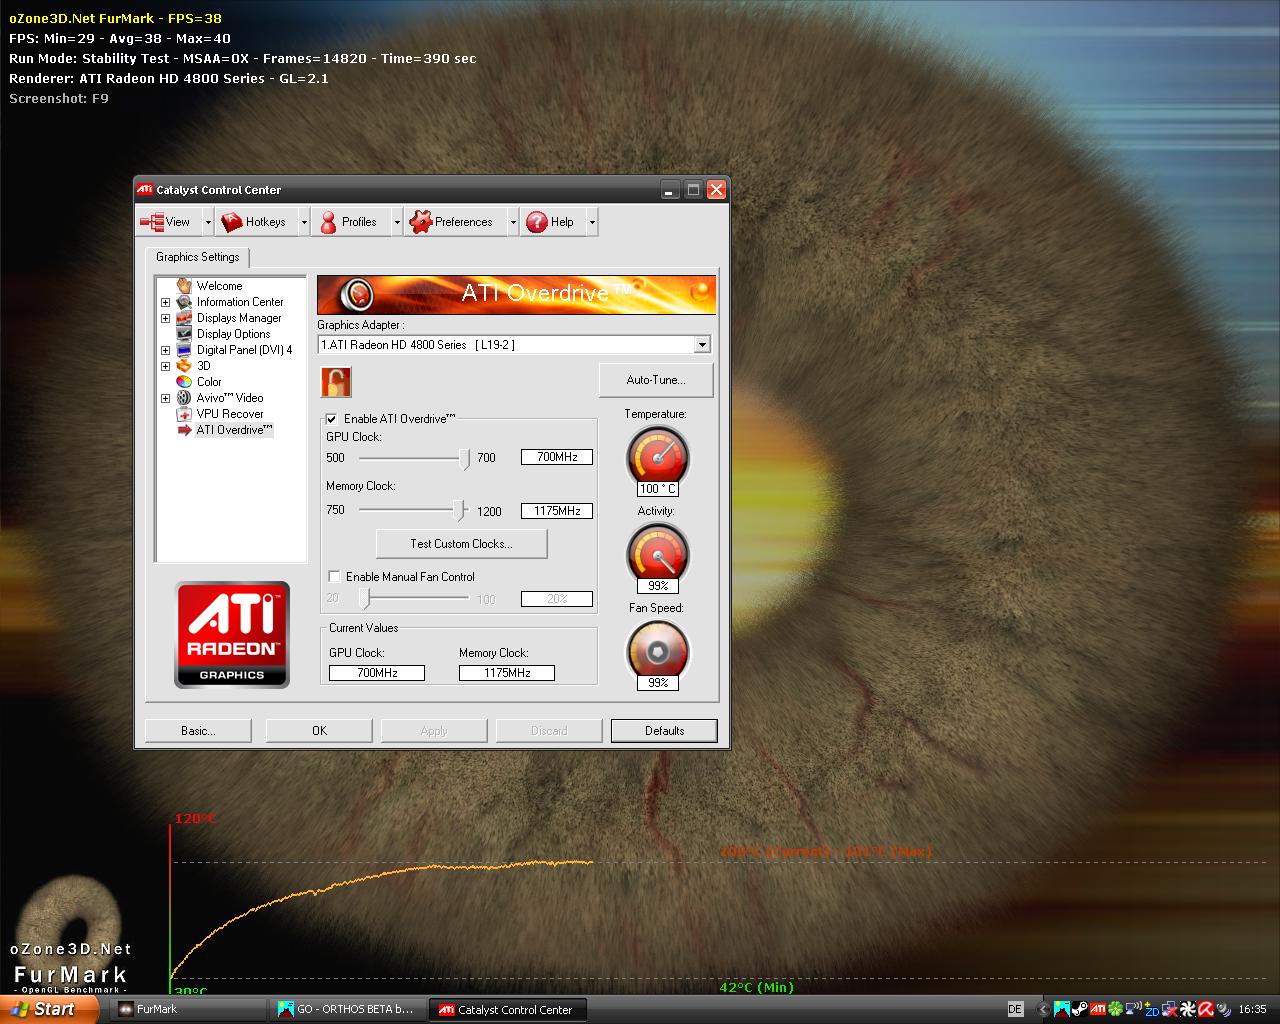This screenshot has width=1280, height=1024.
Task: Click the Steam tray icon
Action: click(1080, 1009)
